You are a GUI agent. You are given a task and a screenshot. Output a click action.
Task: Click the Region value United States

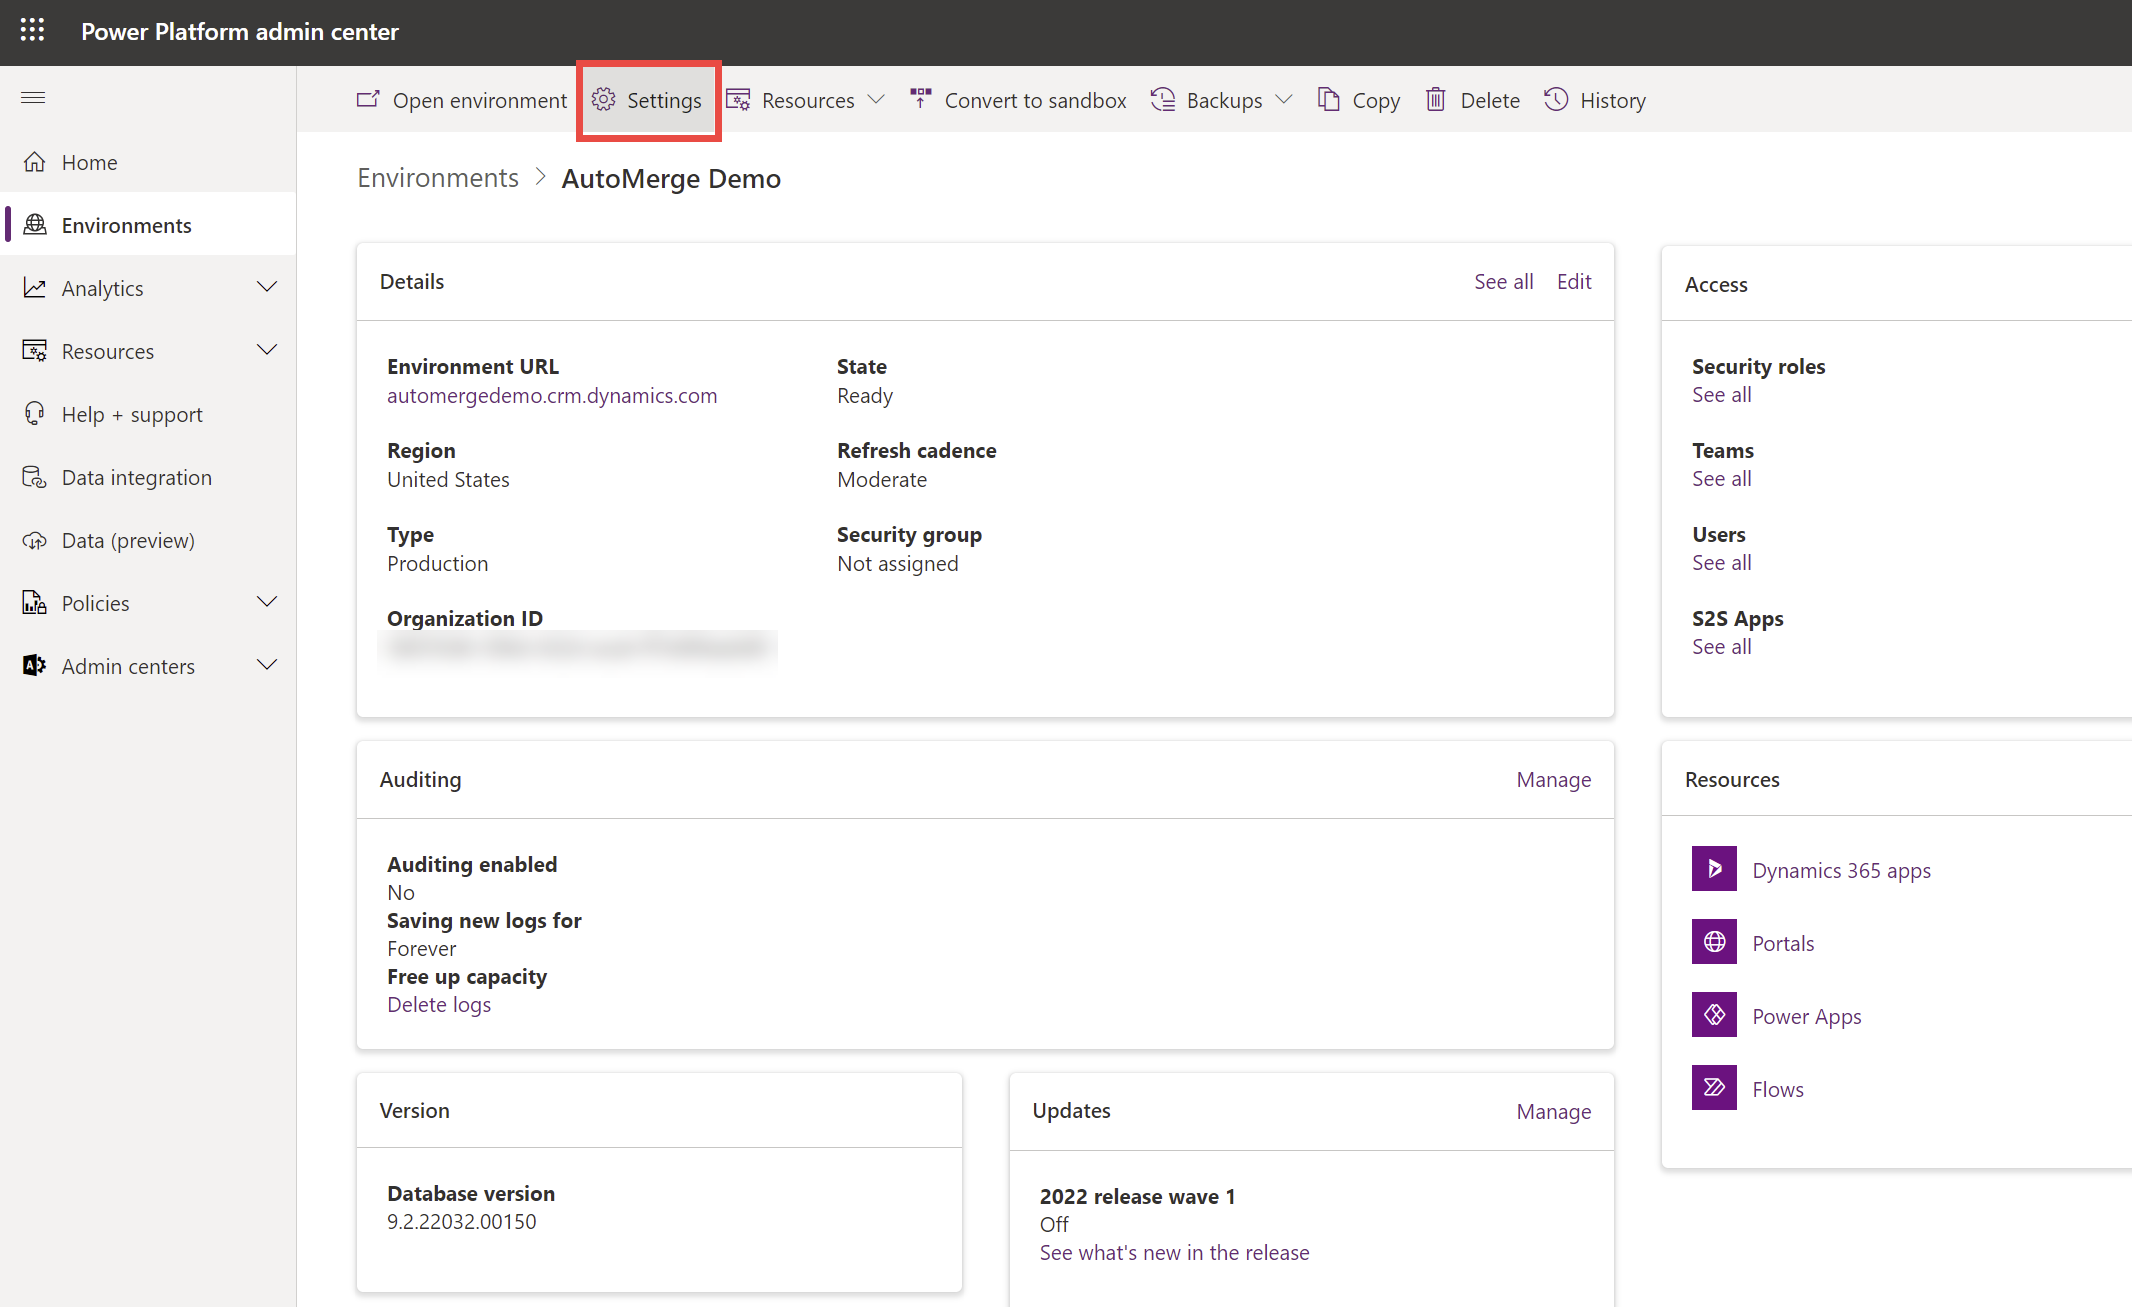tap(448, 479)
